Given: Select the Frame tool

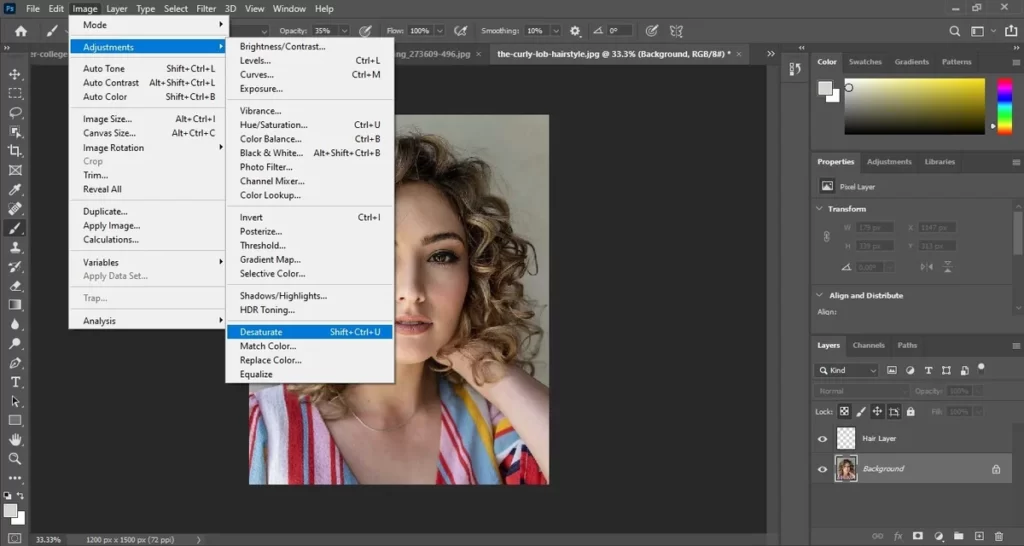Looking at the screenshot, I should (15, 170).
